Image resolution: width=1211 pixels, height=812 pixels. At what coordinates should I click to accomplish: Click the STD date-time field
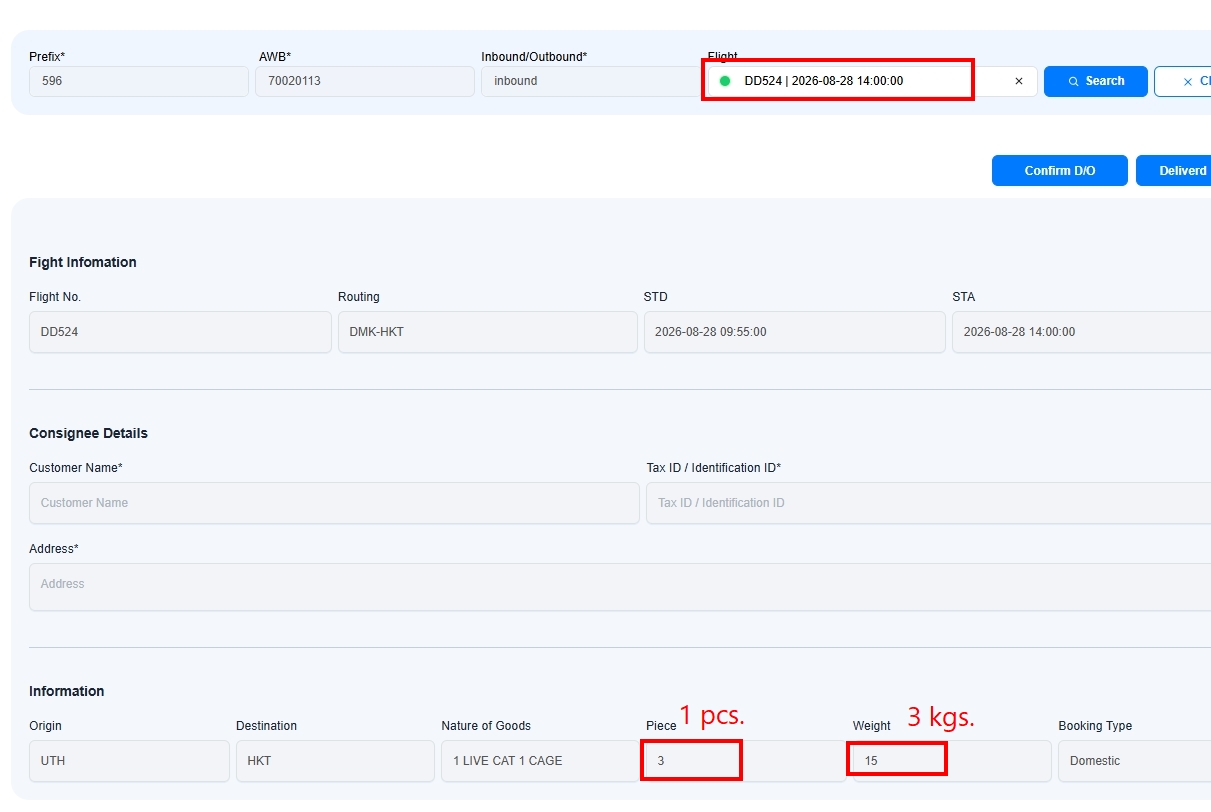[794, 332]
